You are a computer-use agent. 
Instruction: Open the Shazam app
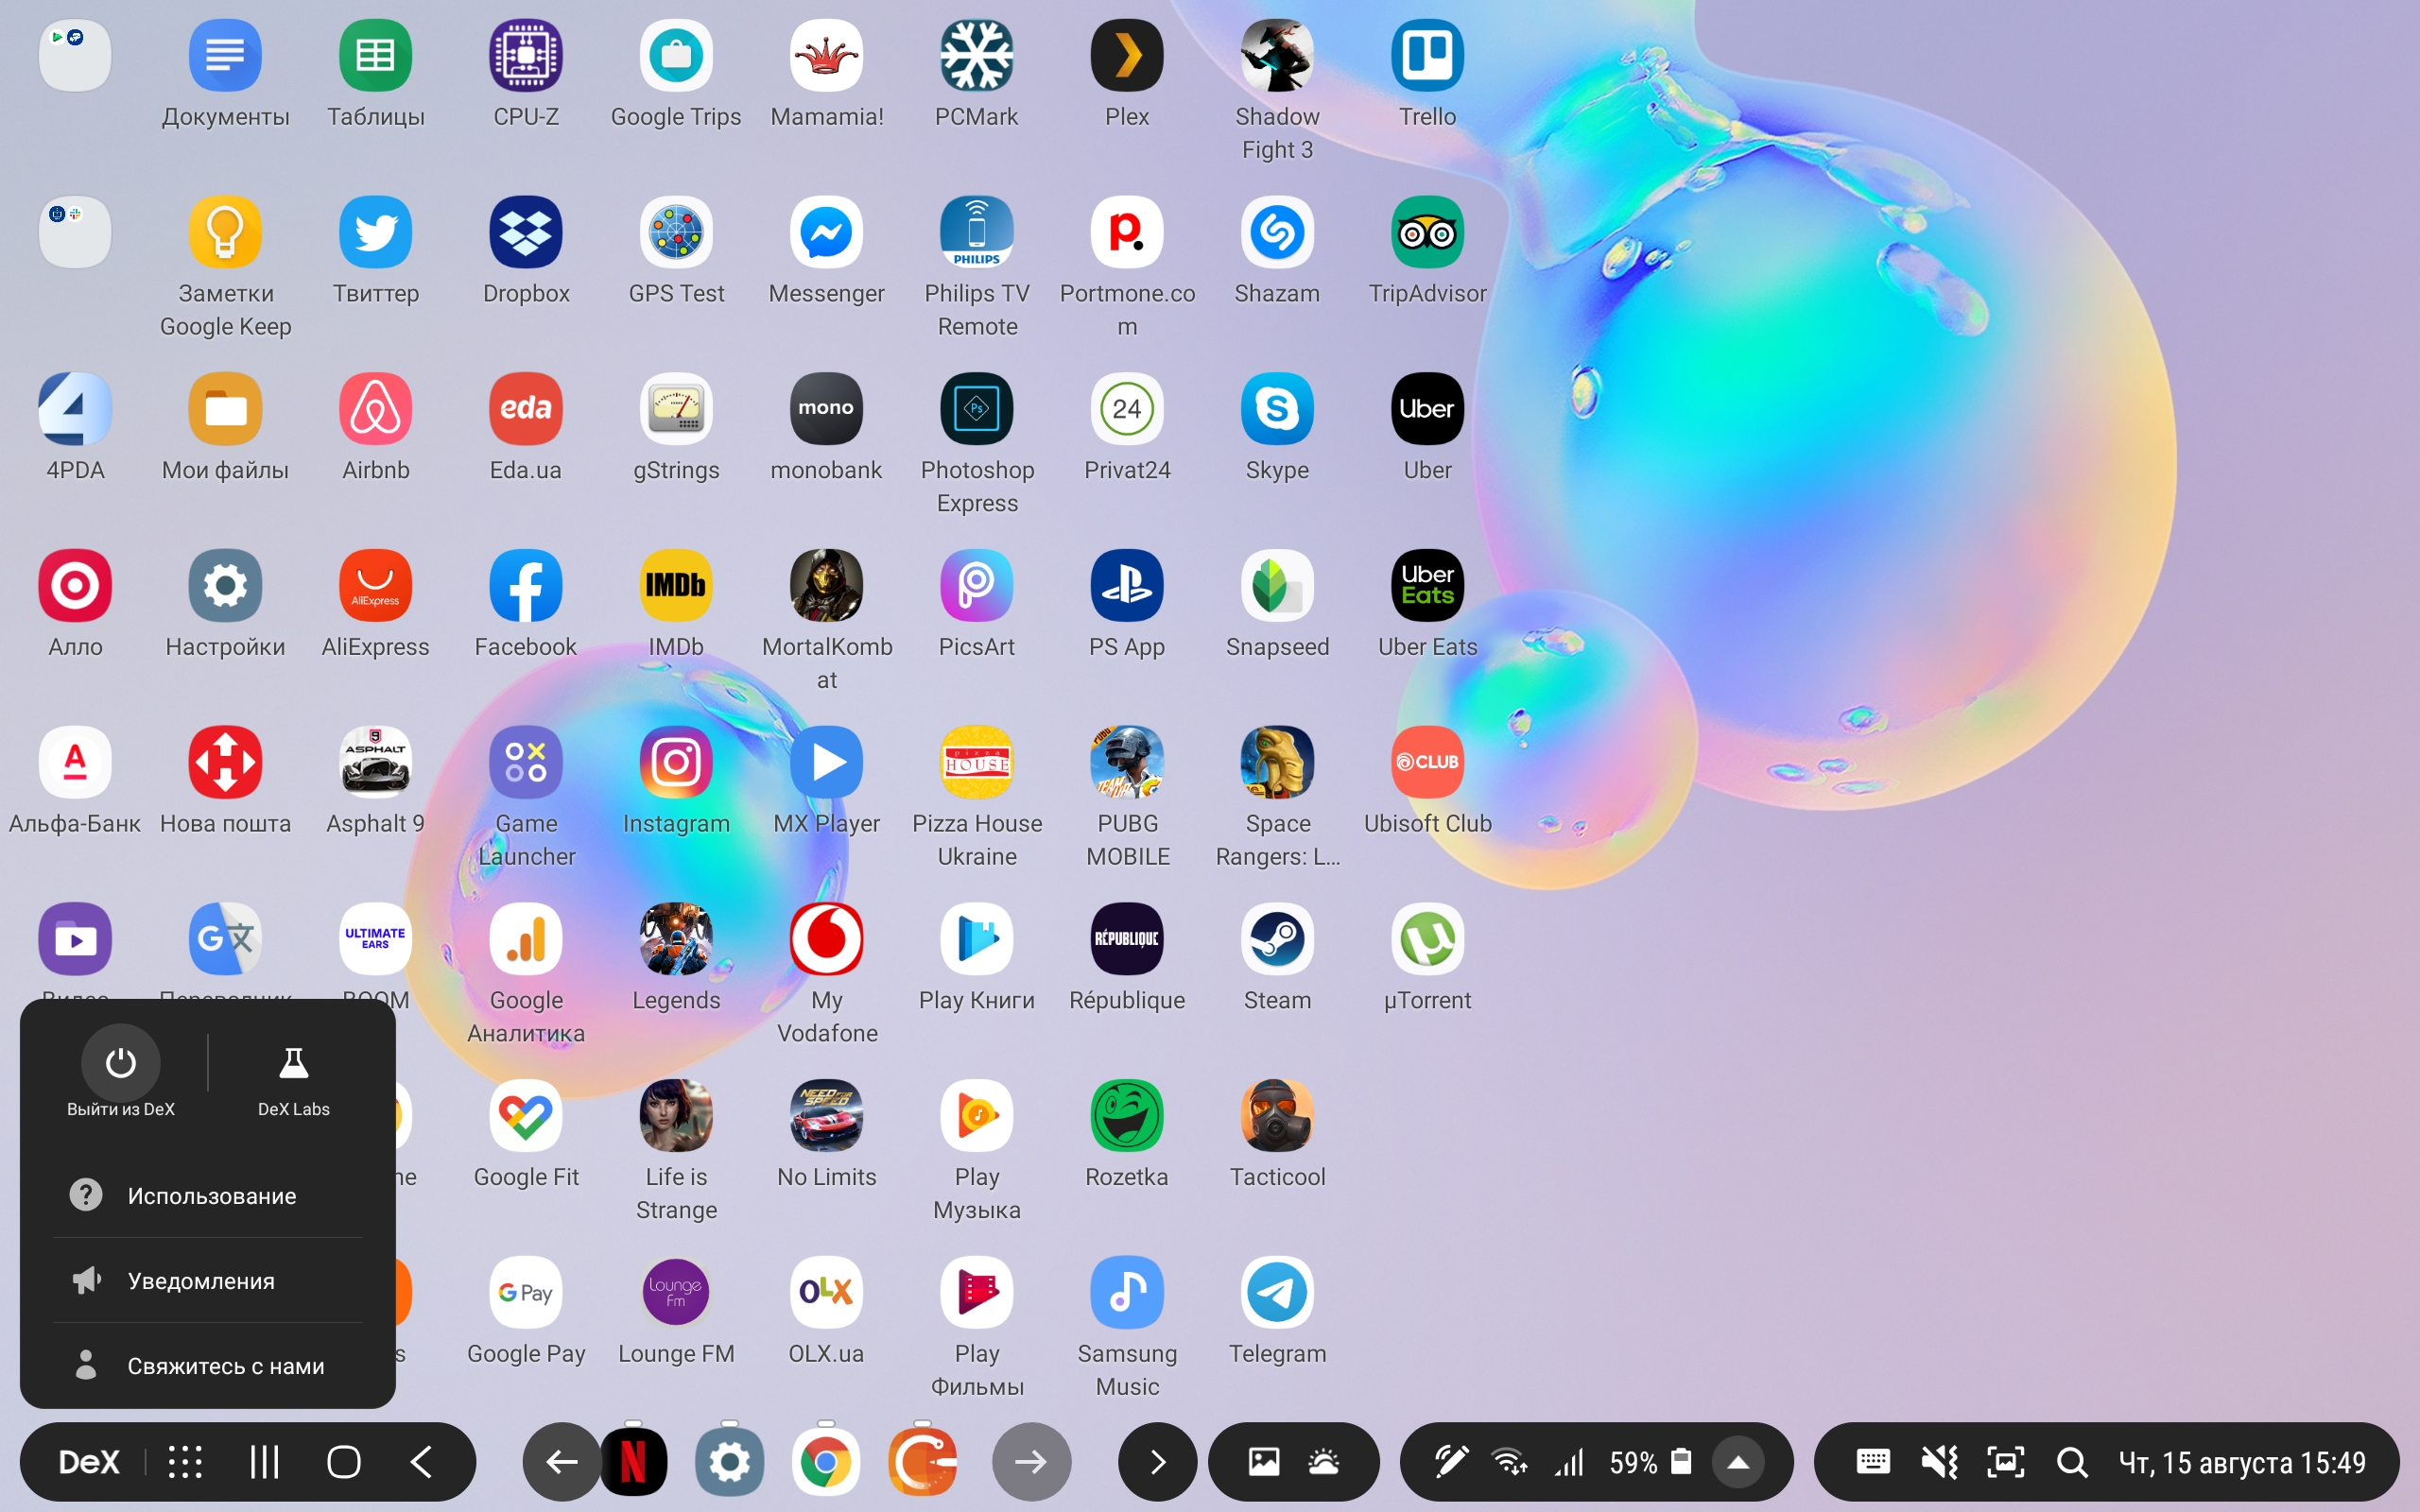1277,233
